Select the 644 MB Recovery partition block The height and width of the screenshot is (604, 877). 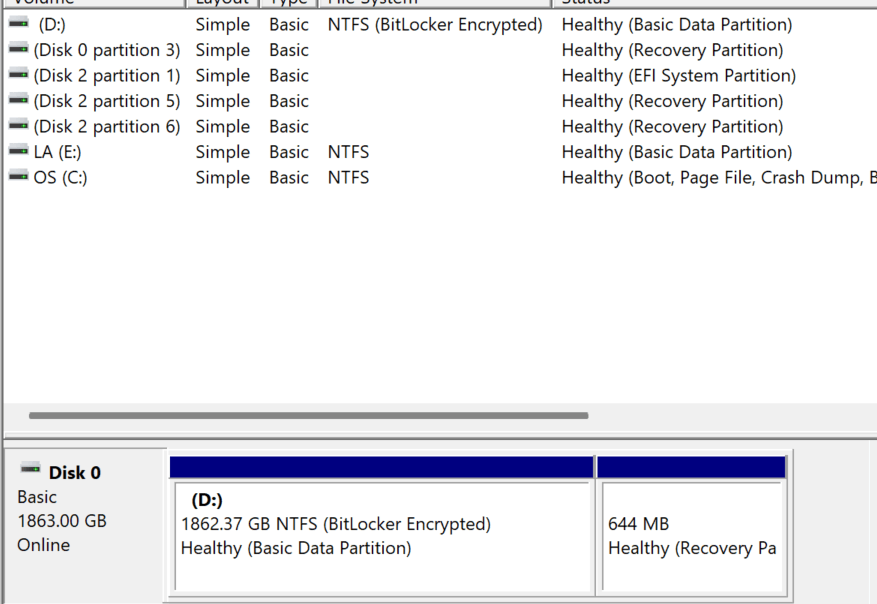click(693, 525)
